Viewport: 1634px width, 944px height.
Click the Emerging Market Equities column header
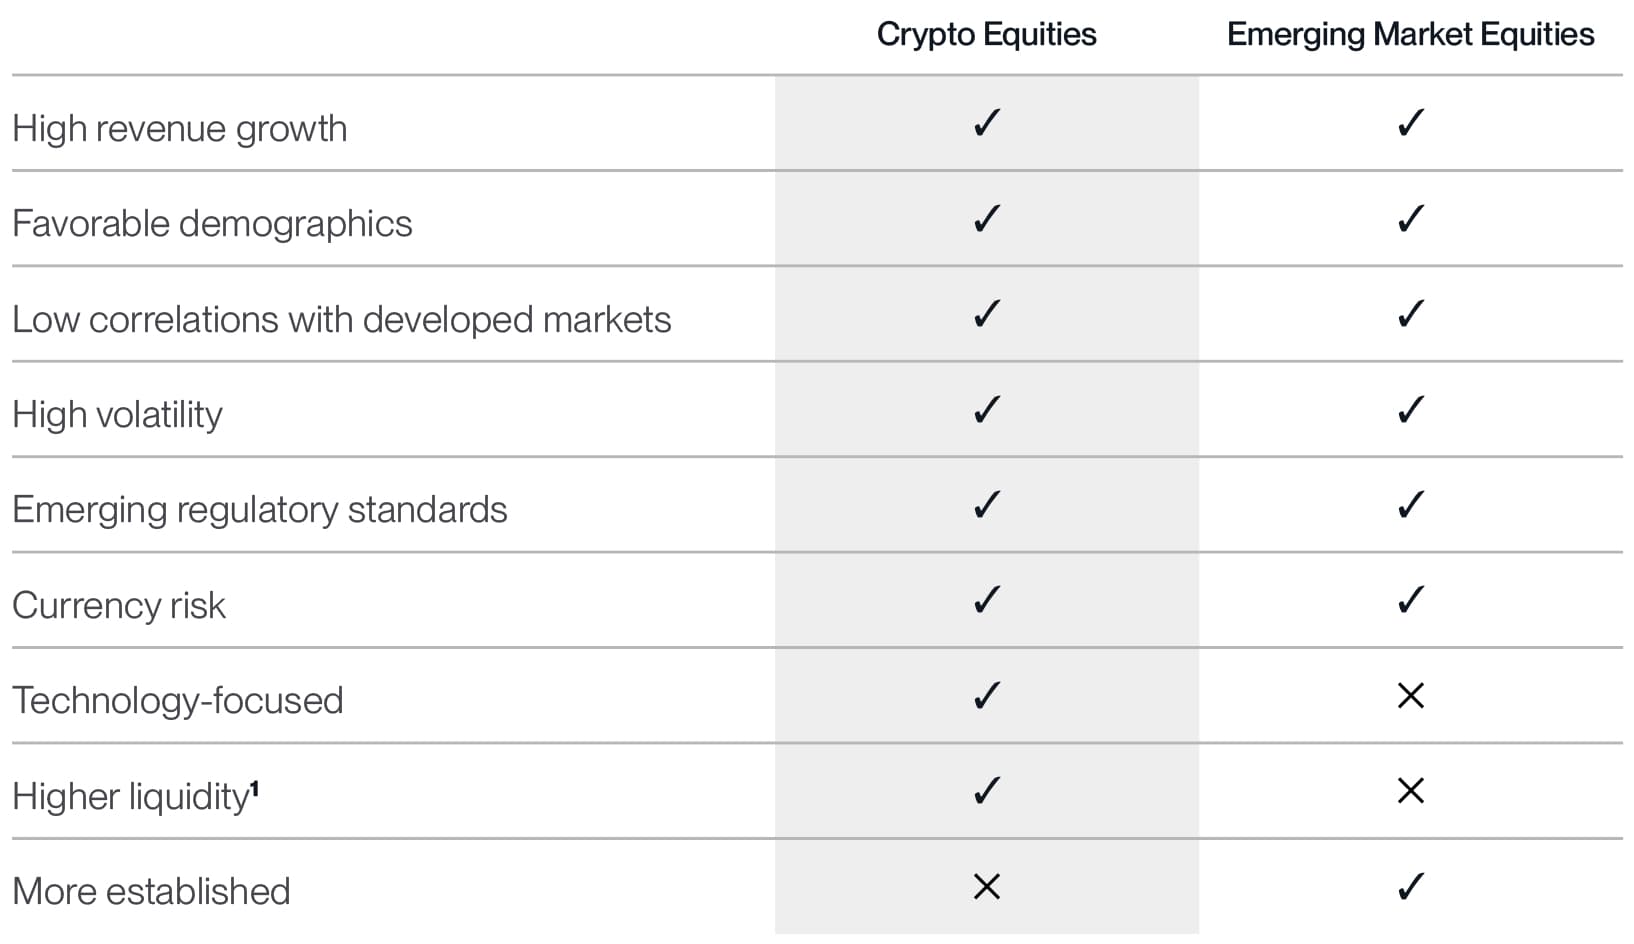1410,35
